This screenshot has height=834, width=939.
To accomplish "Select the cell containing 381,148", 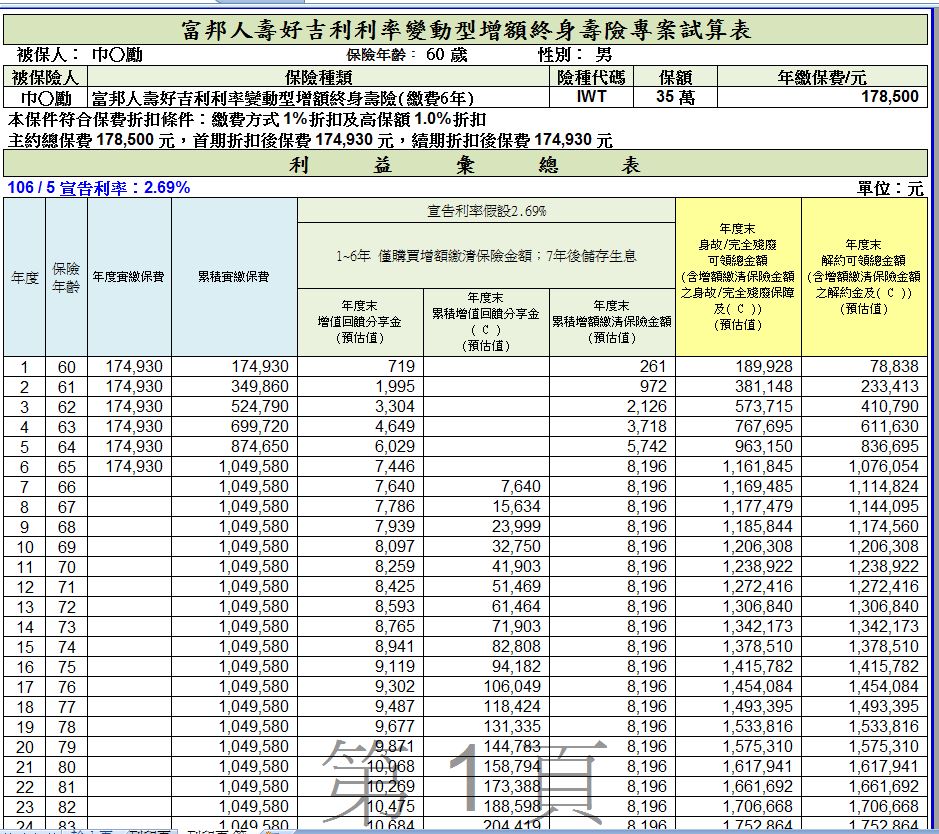I will (x=738, y=387).
